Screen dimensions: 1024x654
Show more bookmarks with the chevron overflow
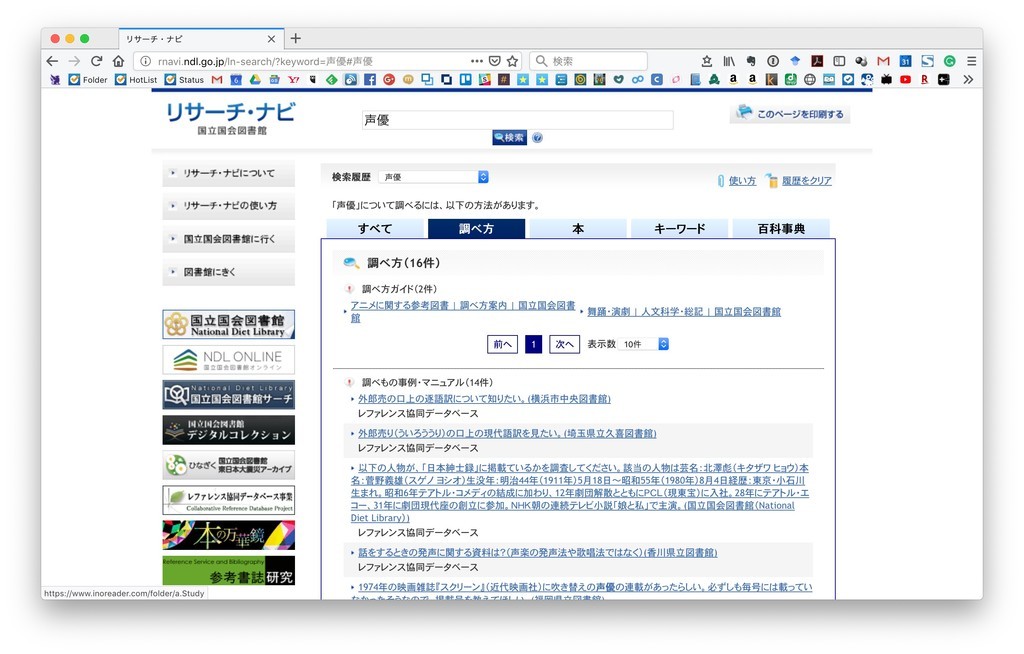(968, 80)
